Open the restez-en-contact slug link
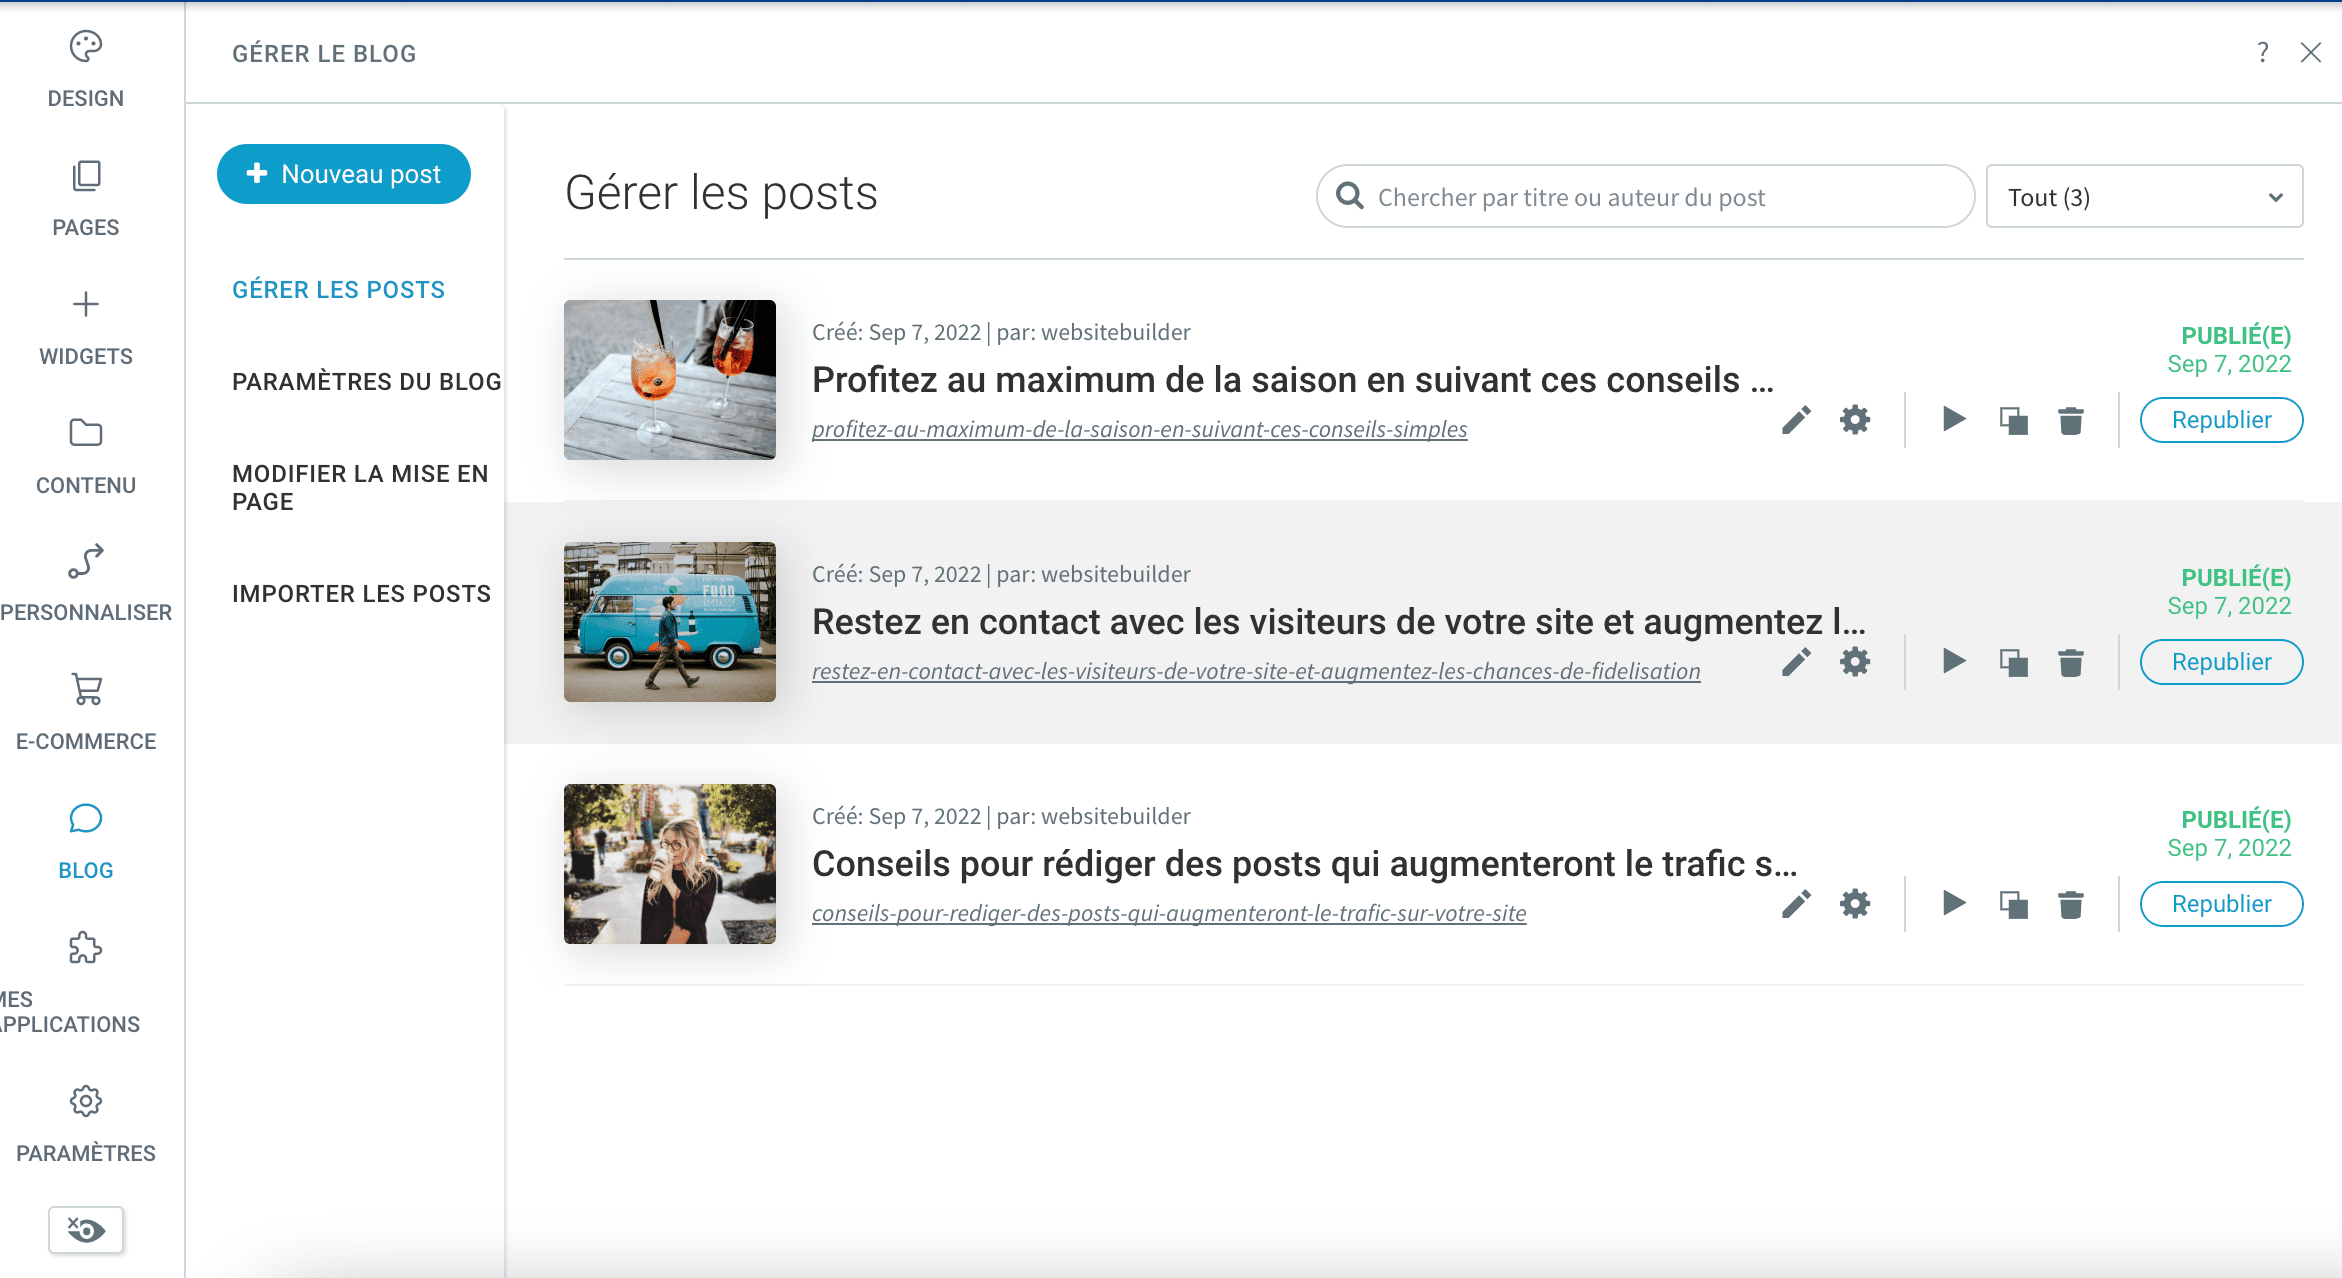2342x1278 pixels. (1256, 672)
